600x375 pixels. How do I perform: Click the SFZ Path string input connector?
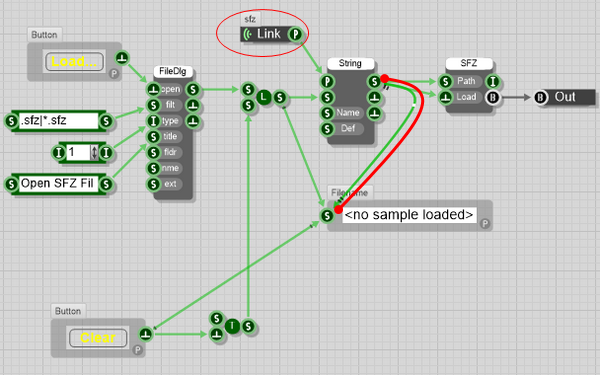pos(445,82)
